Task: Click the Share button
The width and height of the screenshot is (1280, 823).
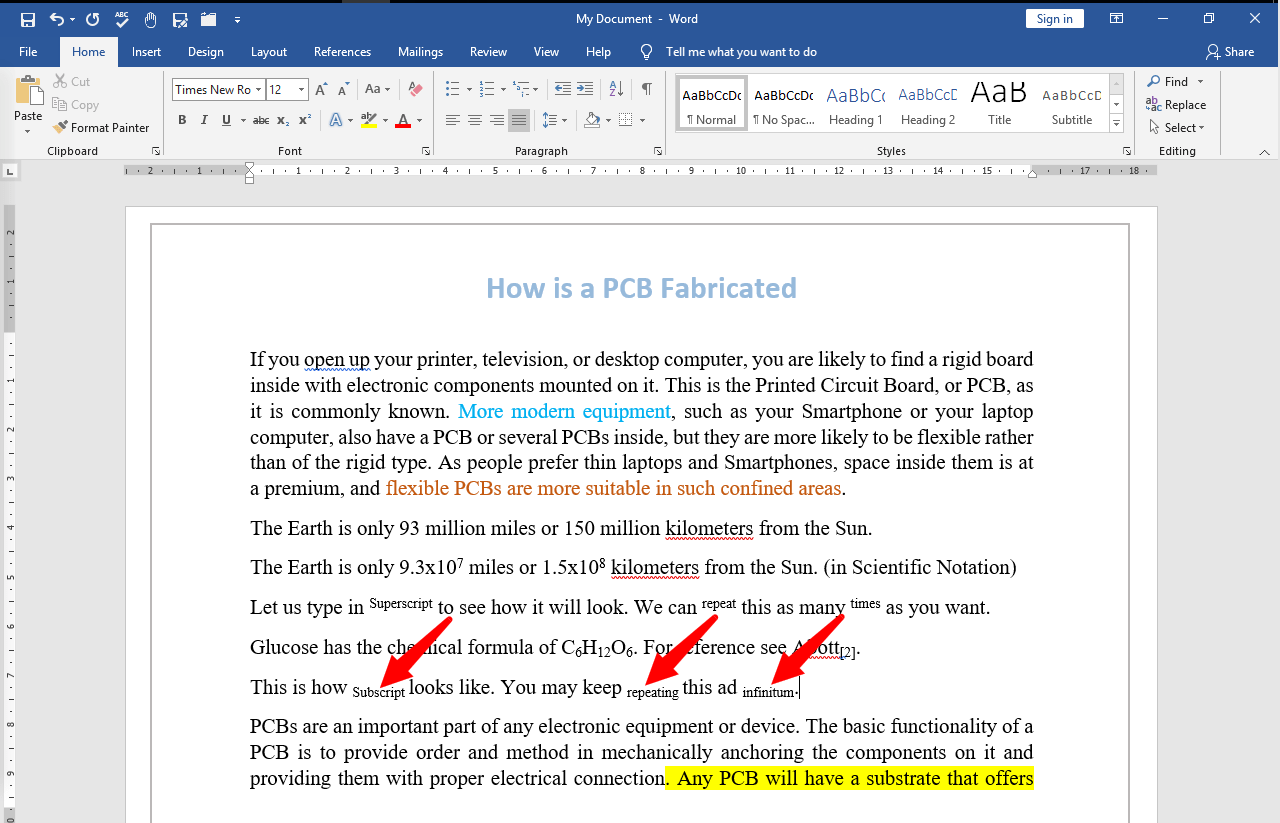Action: pos(1230,52)
